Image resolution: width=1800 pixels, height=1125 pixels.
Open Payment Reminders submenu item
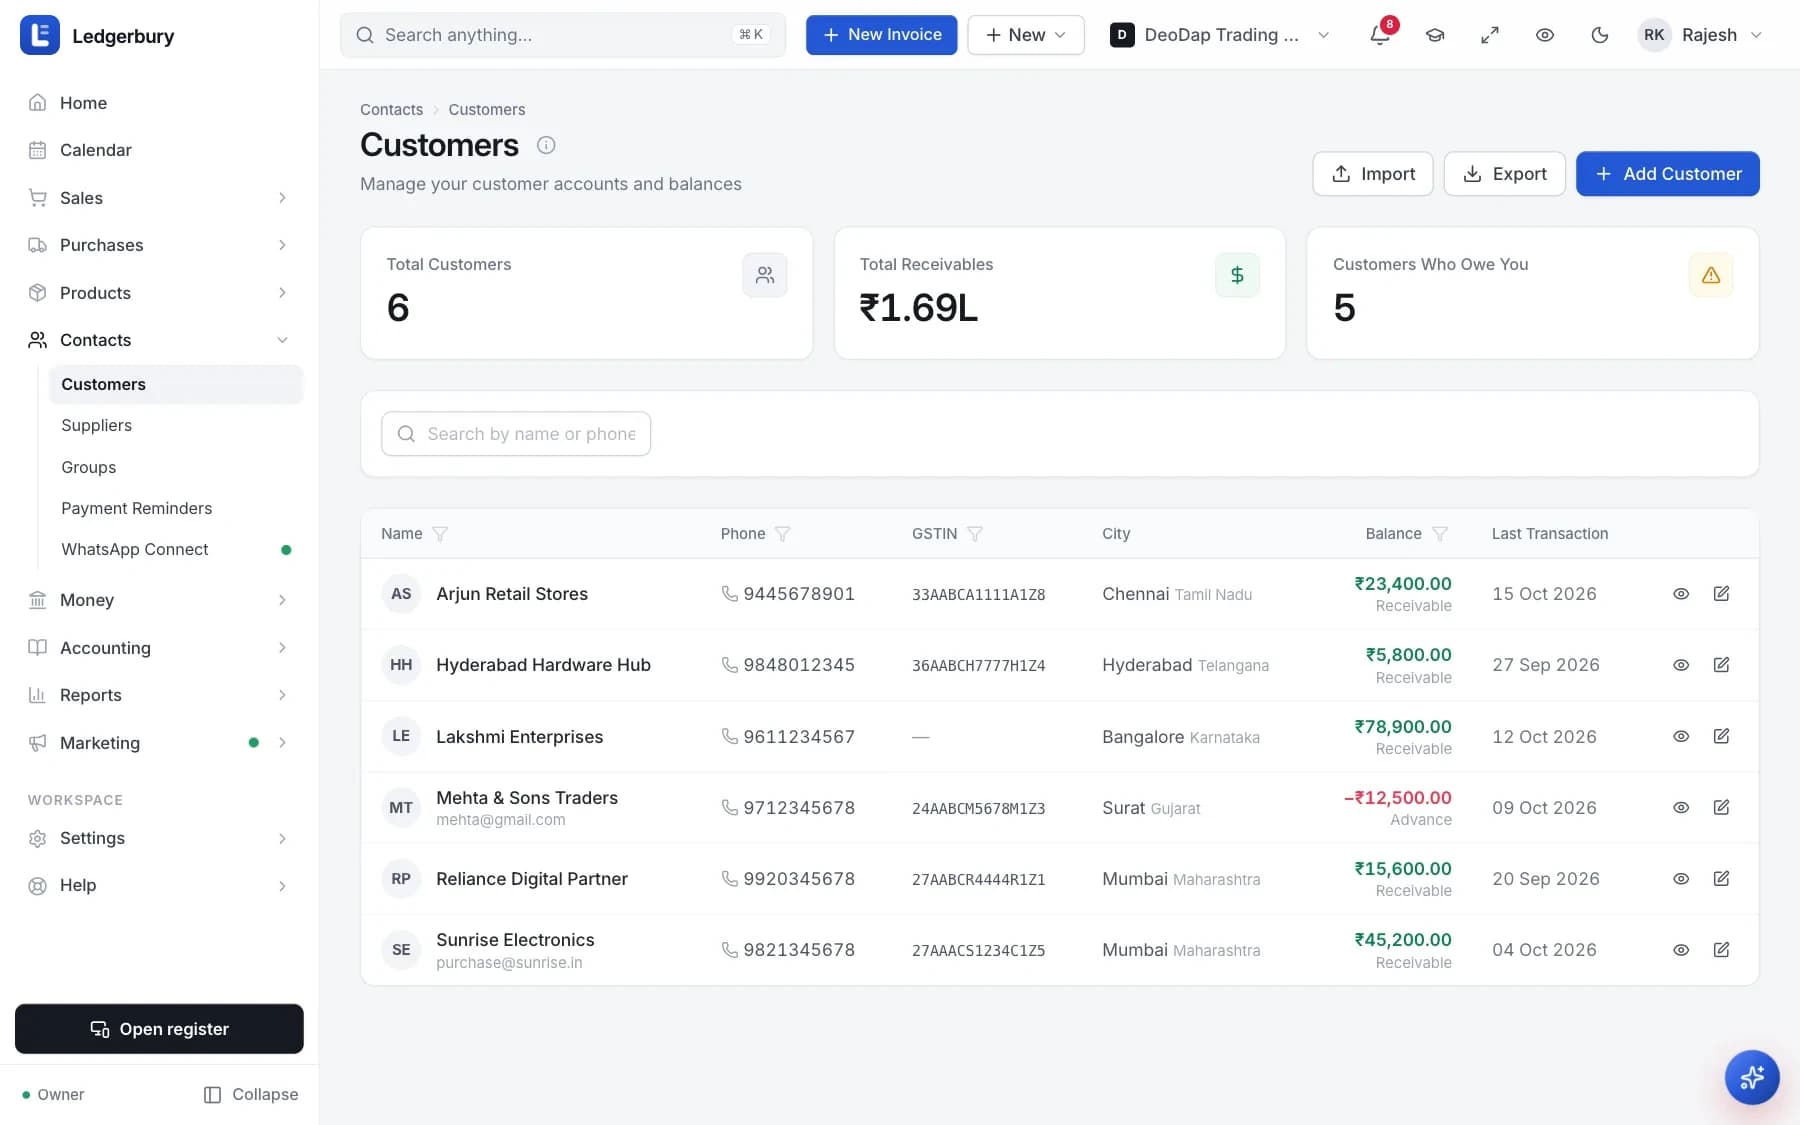[x=176, y=508]
